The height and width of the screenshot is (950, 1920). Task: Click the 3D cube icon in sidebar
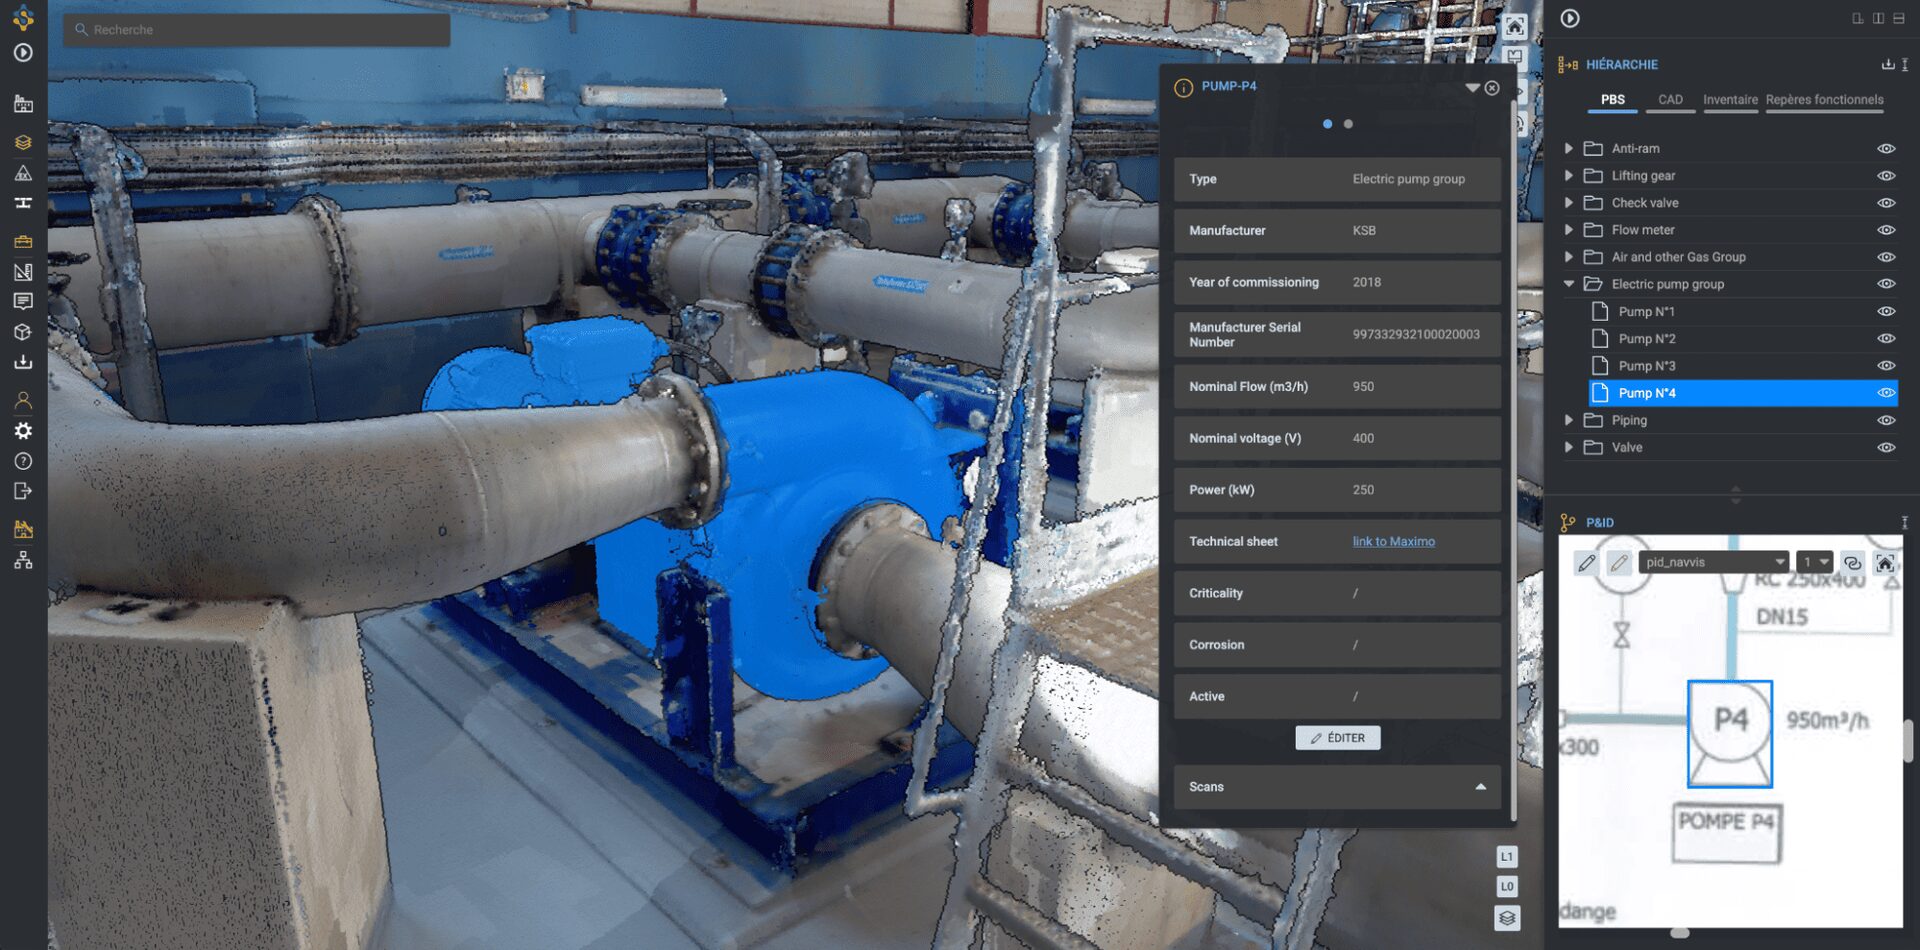click(23, 332)
